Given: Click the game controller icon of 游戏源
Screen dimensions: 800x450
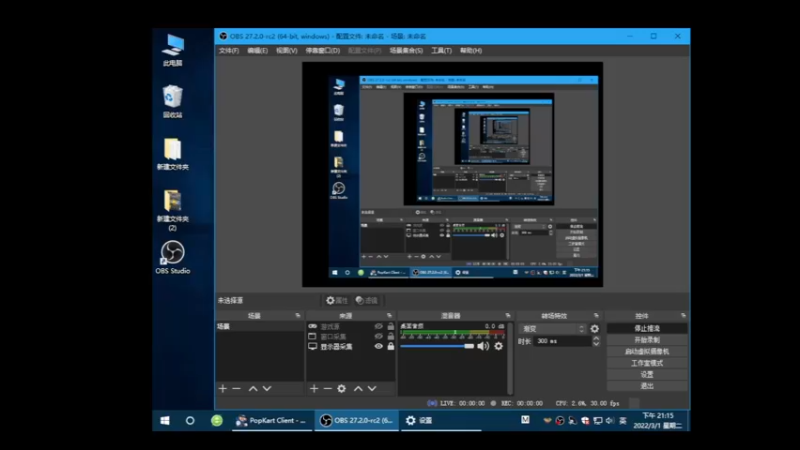Looking at the screenshot, I should coord(312,327).
